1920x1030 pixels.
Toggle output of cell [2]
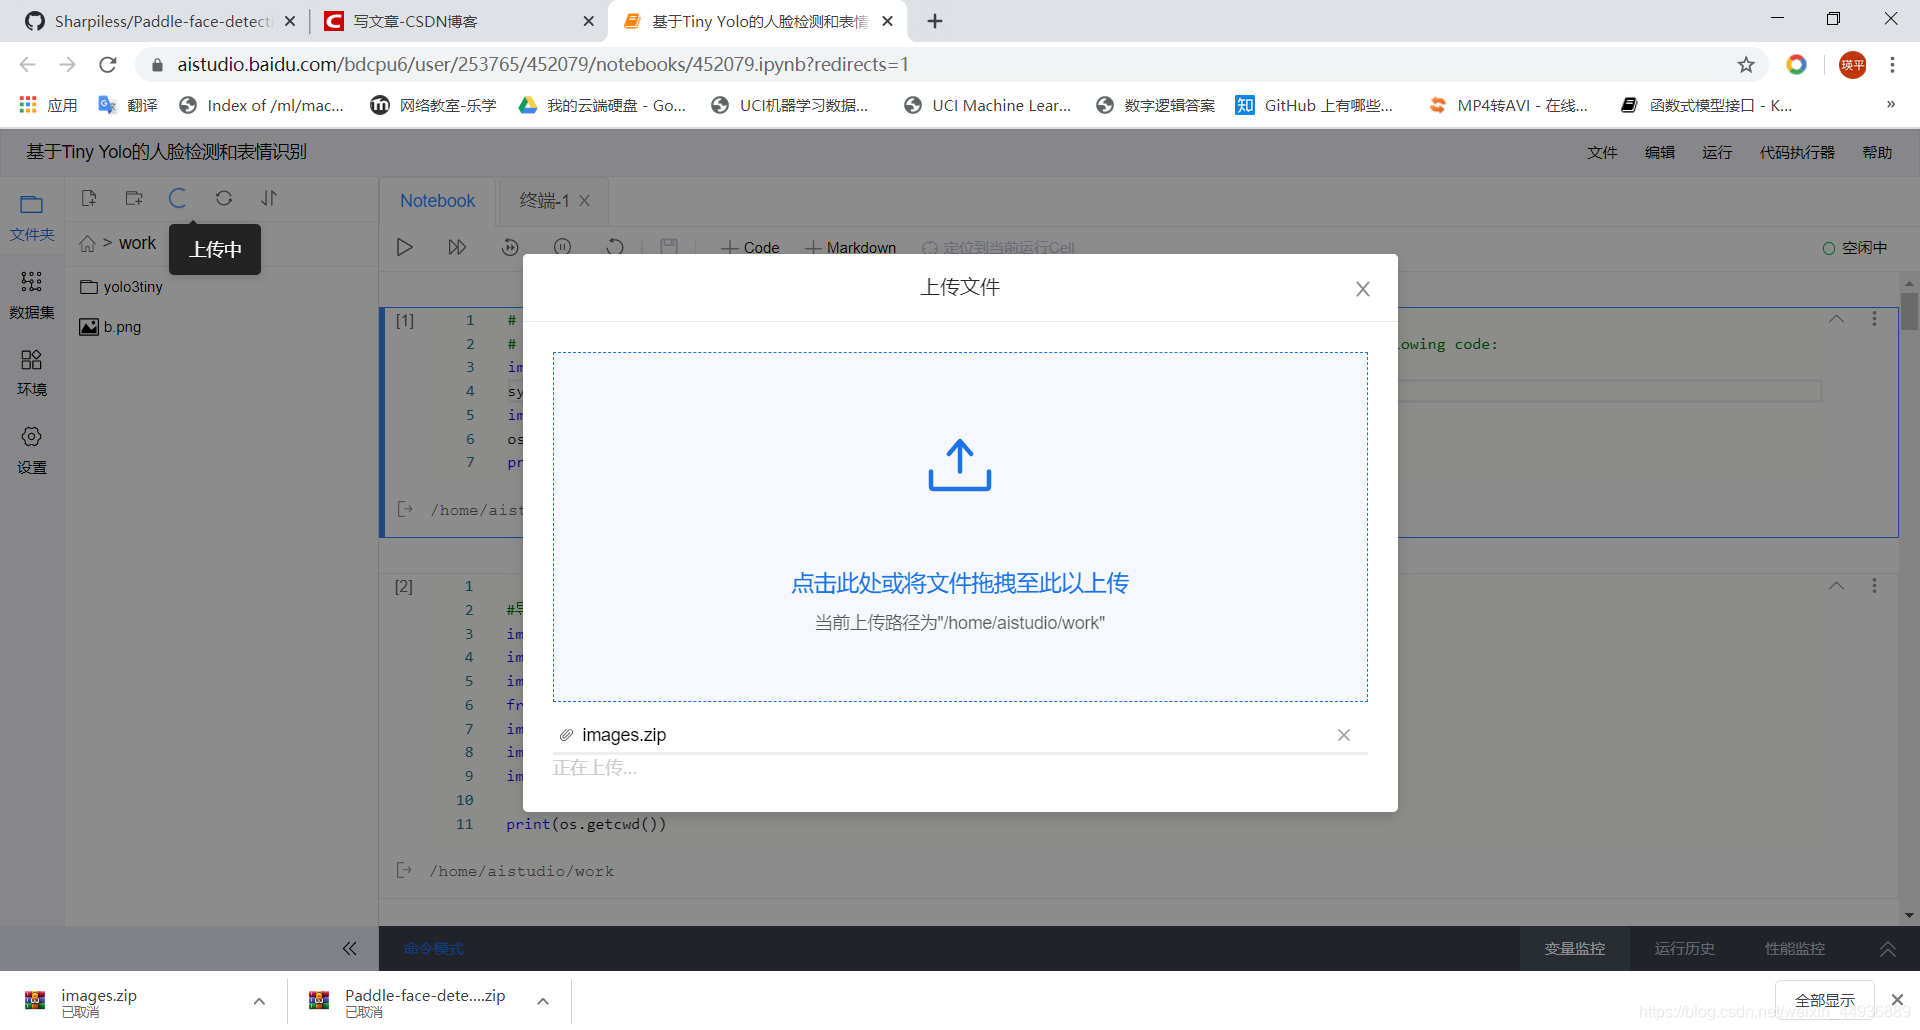(405, 870)
